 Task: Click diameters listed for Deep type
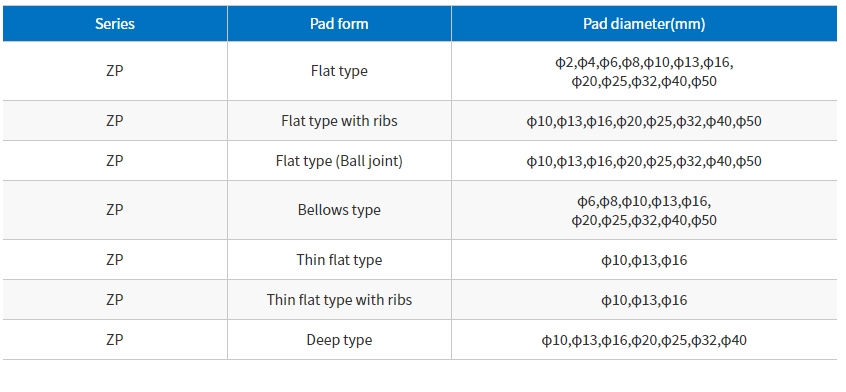tap(644, 340)
